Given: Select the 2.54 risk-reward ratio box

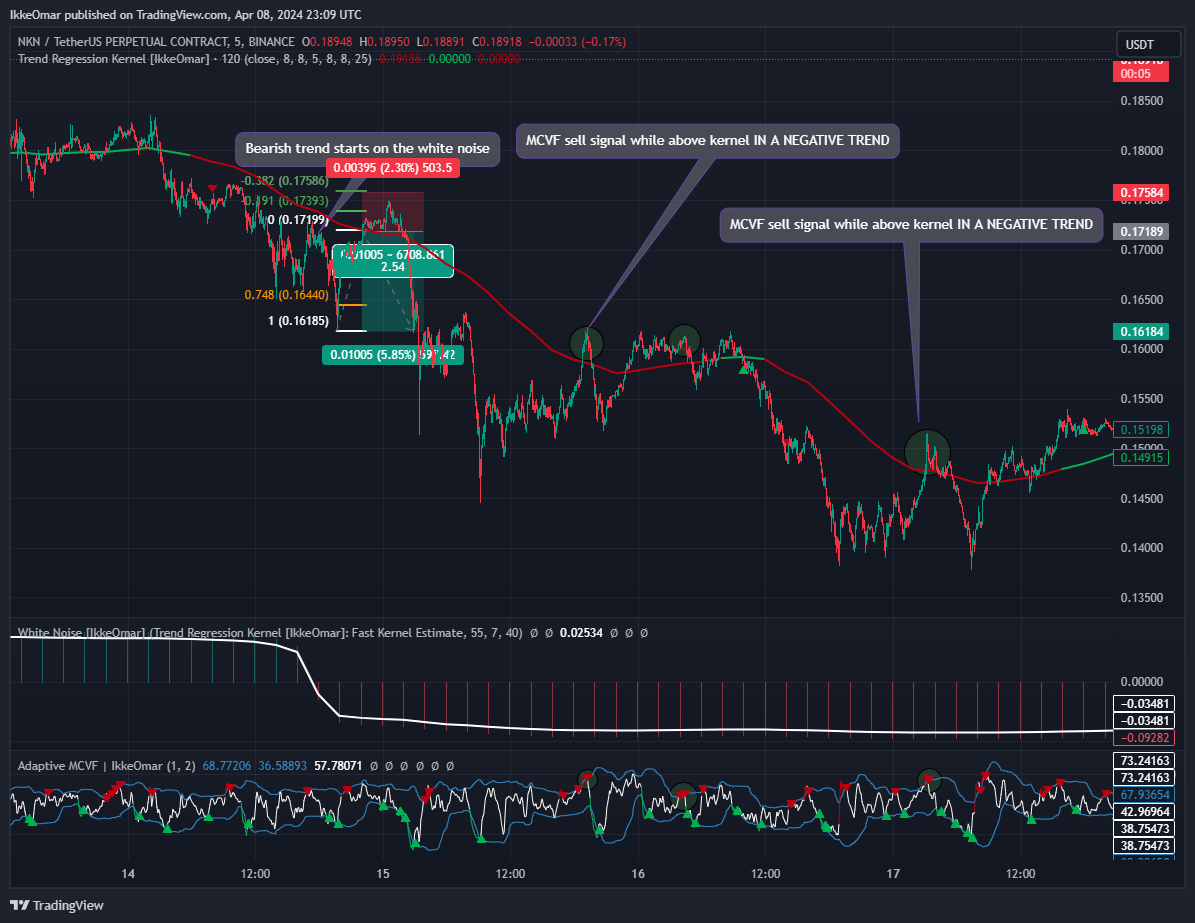Looking at the screenshot, I should (393, 261).
